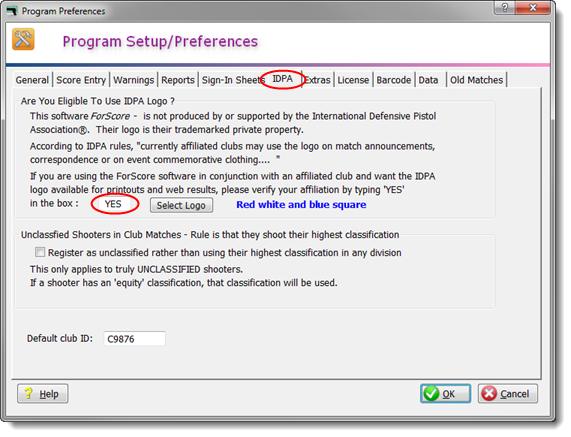Click Cancel button with red X

click(508, 394)
